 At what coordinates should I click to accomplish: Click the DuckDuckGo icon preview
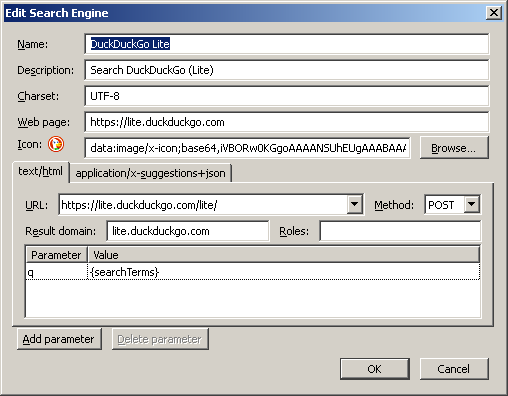56,145
